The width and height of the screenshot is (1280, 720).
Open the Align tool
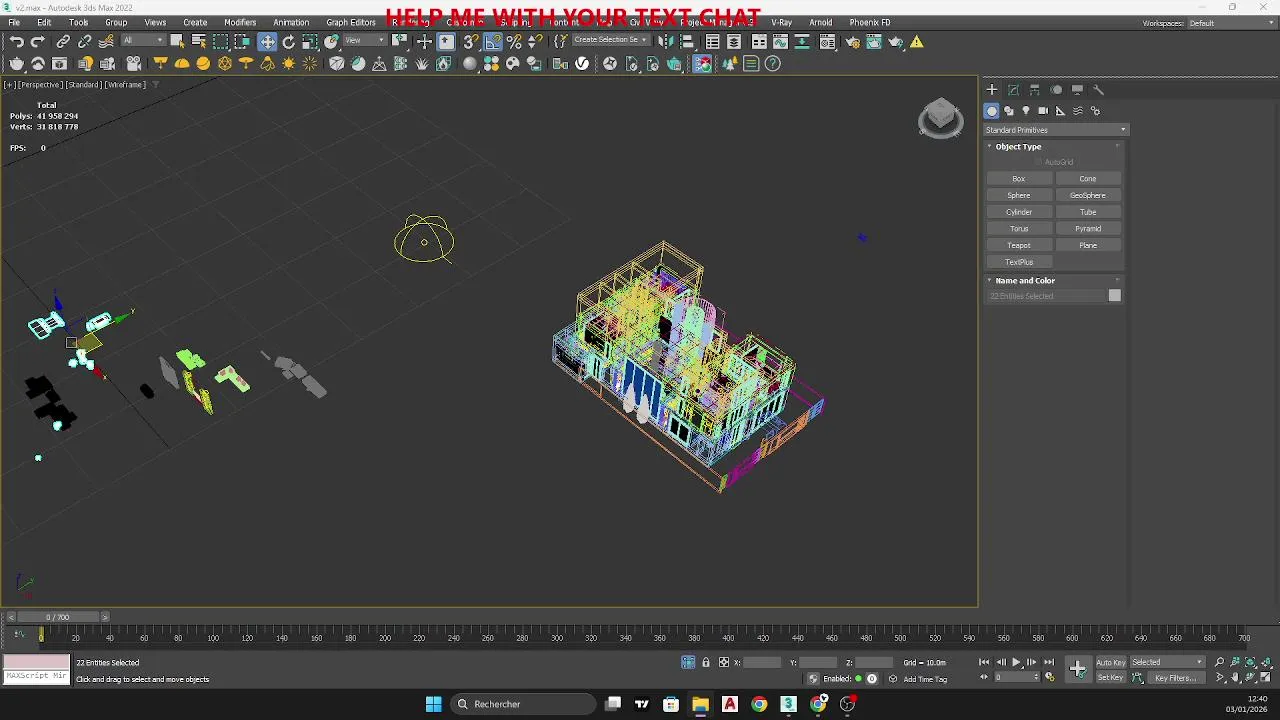pos(687,41)
